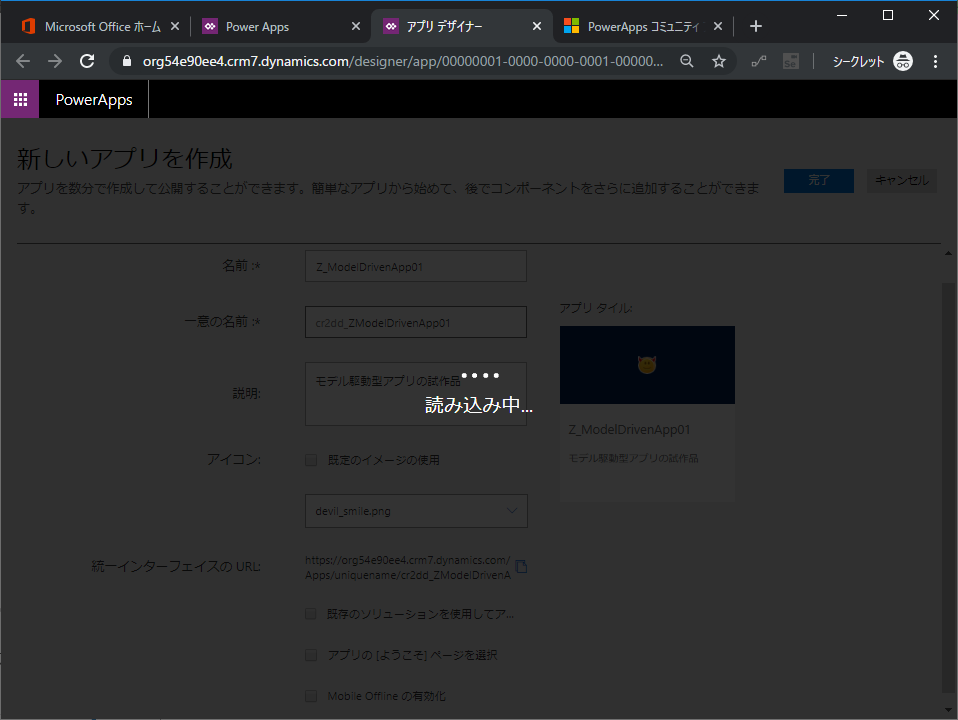Open devil_smile.png icon dropdown
Screen dimensions: 958x720
(416, 511)
